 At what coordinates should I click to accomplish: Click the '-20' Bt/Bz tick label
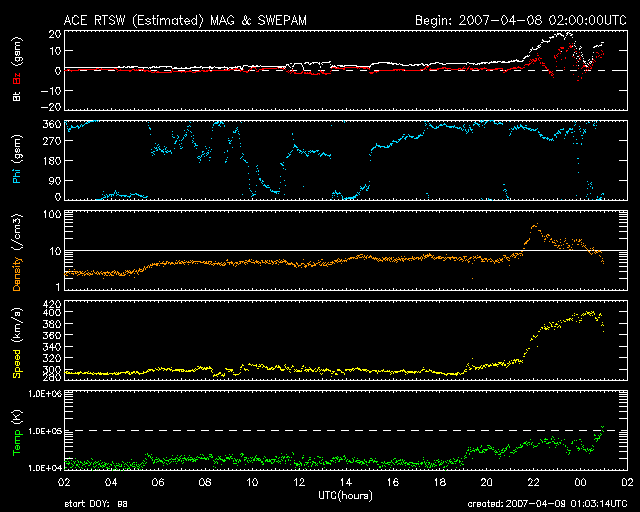51,107
